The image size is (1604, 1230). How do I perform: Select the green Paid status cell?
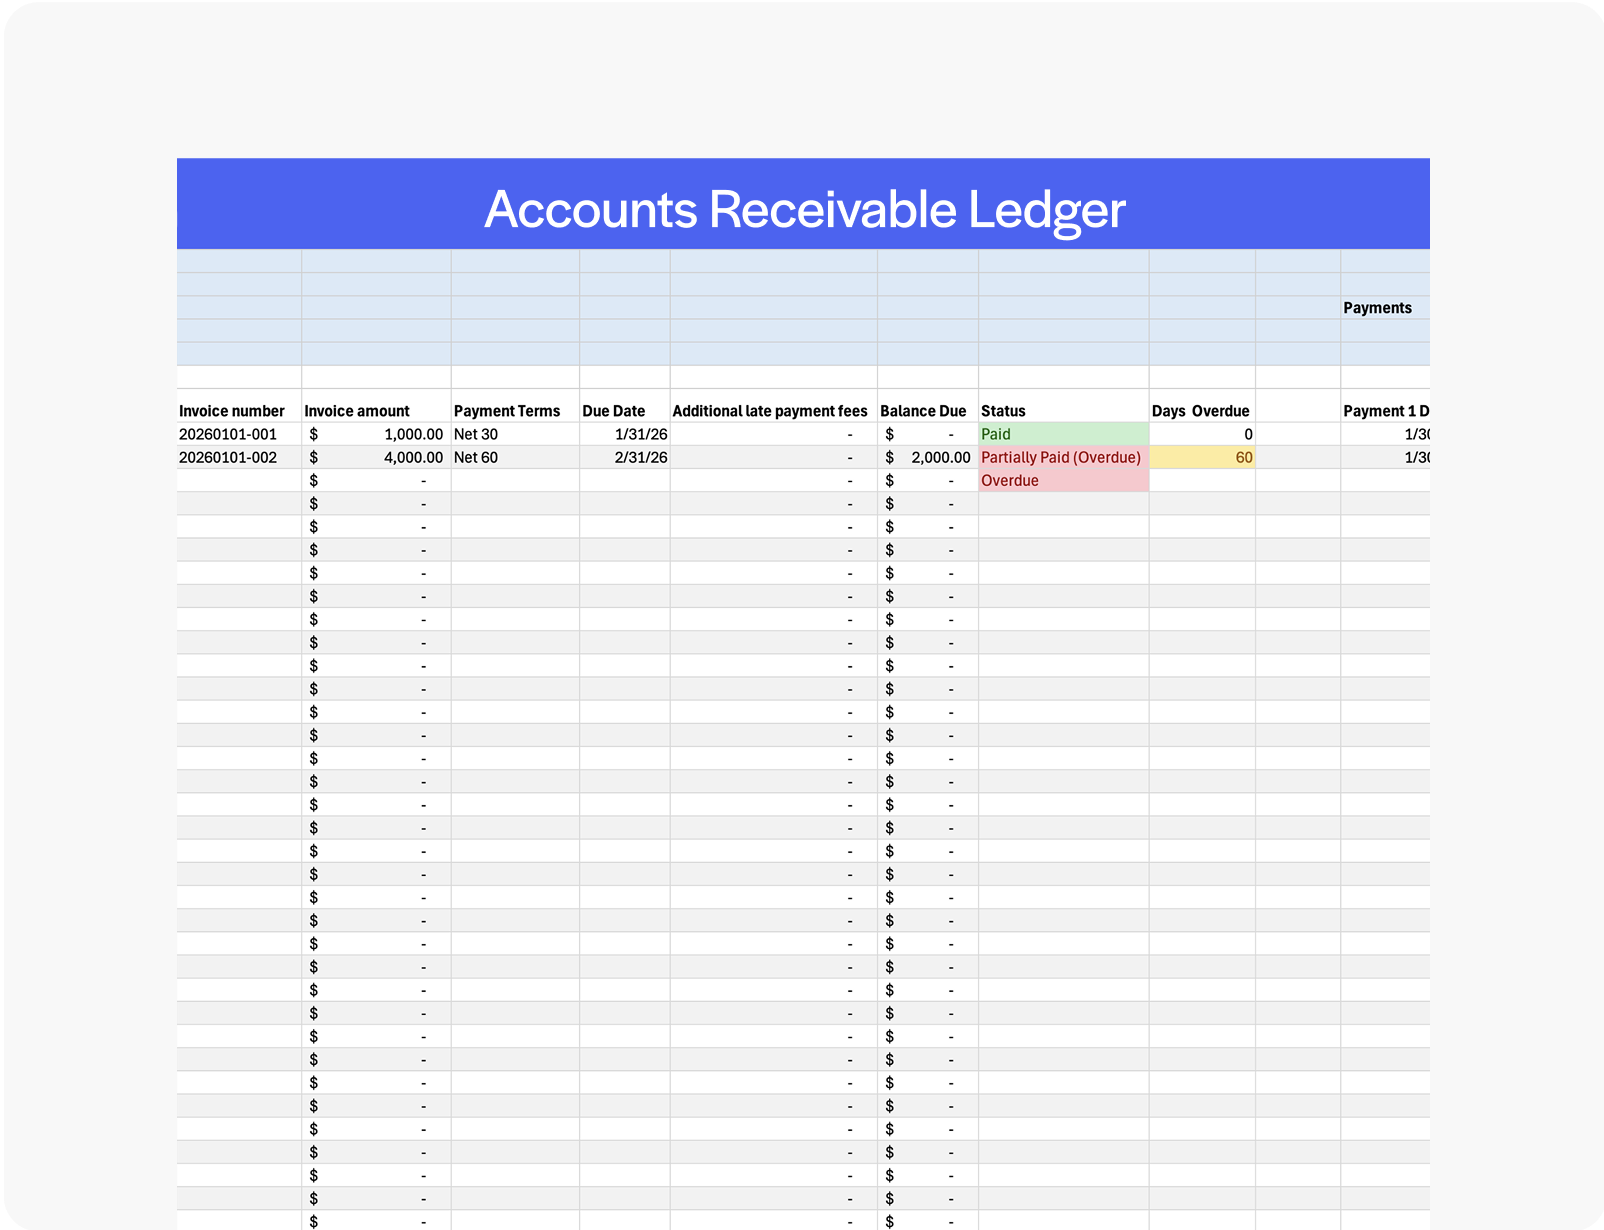[x=1064, y=434]
